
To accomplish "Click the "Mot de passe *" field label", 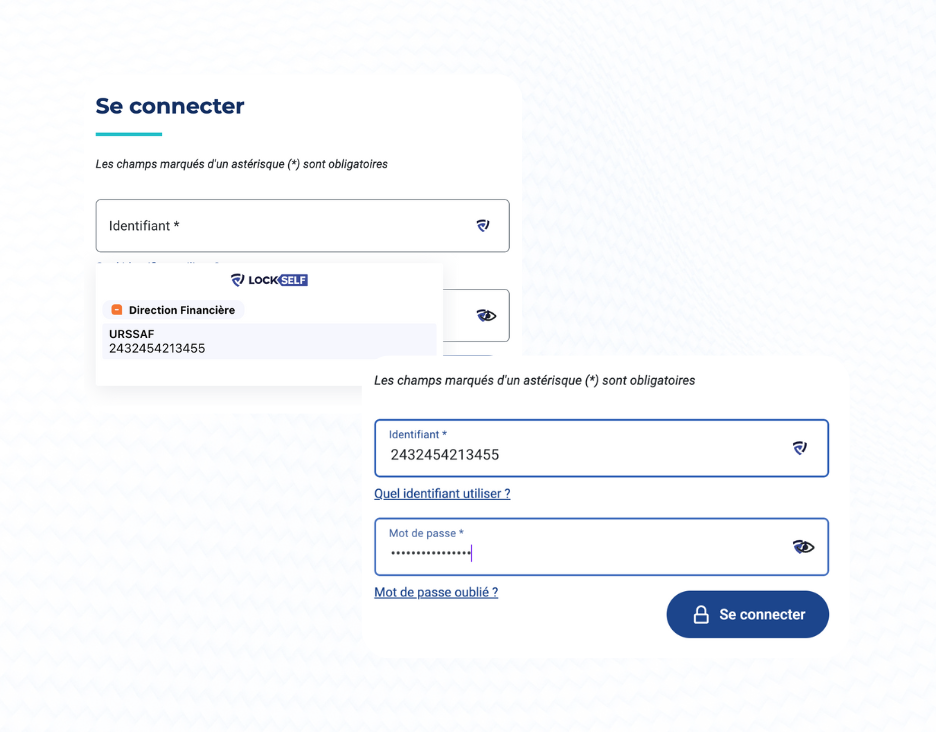I will click(x=426, y=533).
